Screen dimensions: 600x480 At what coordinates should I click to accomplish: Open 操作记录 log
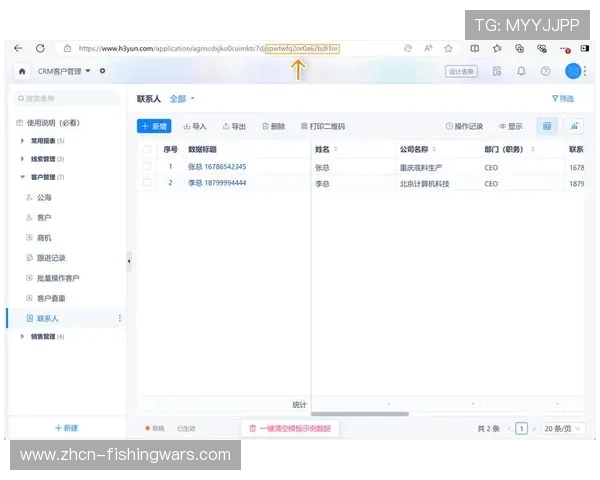[464, 126]
